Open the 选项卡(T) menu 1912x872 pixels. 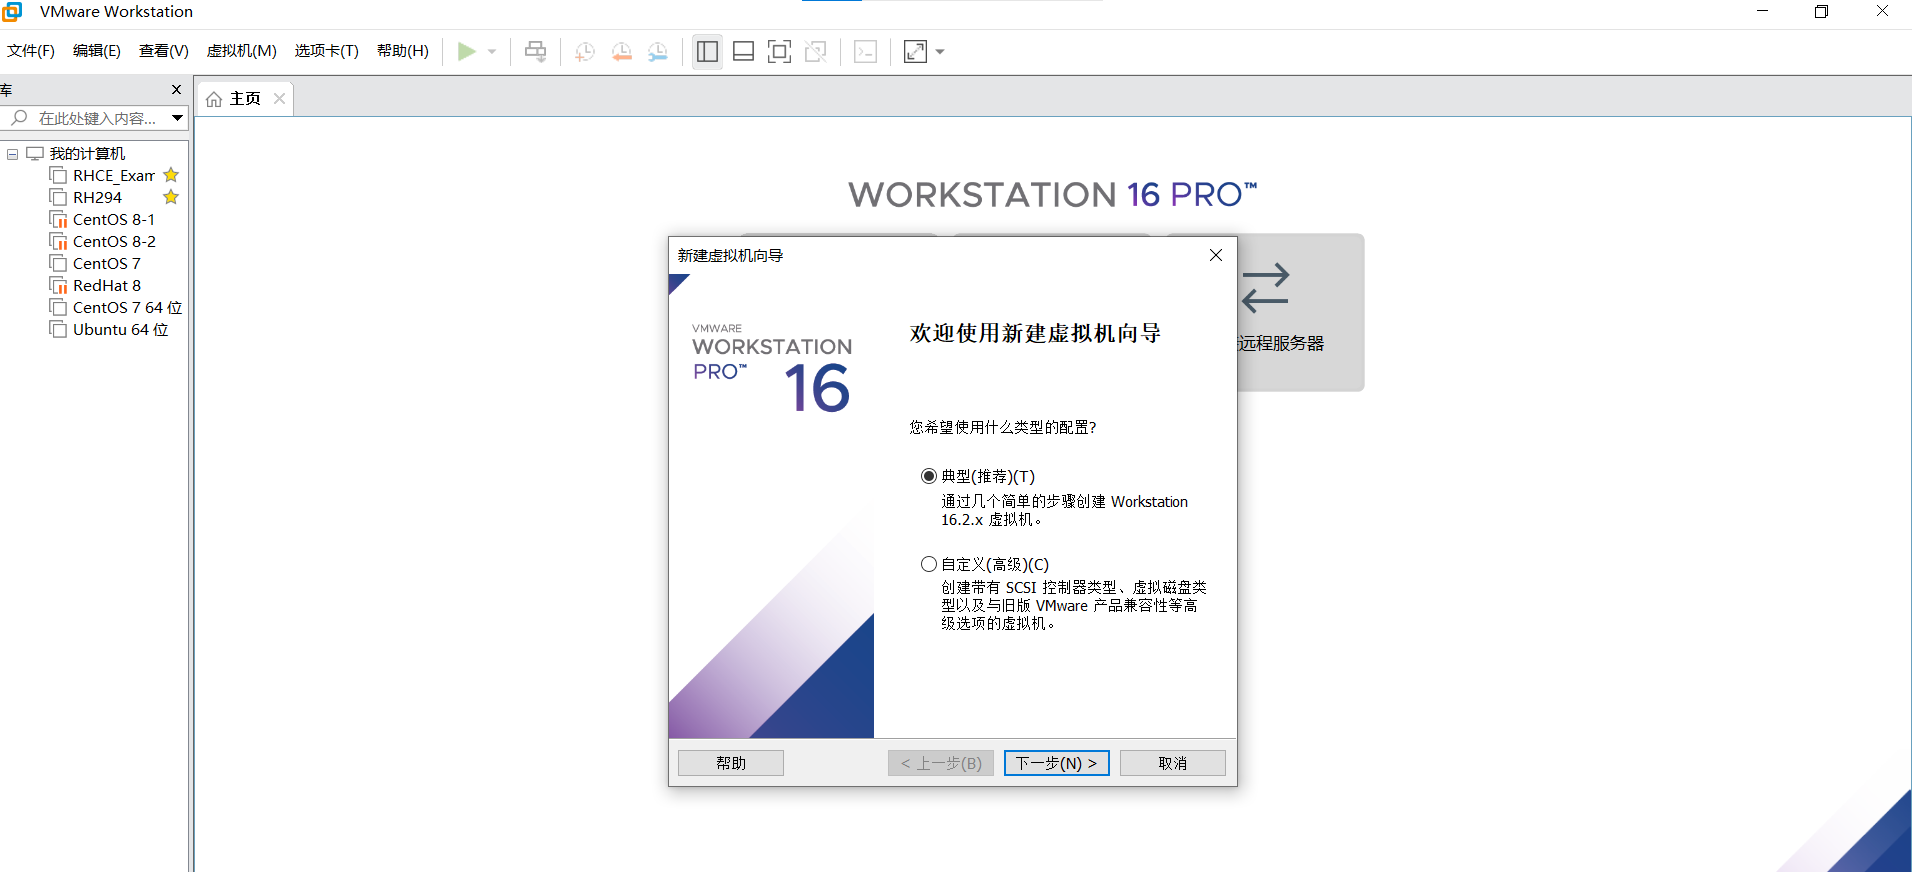(327, 51)
